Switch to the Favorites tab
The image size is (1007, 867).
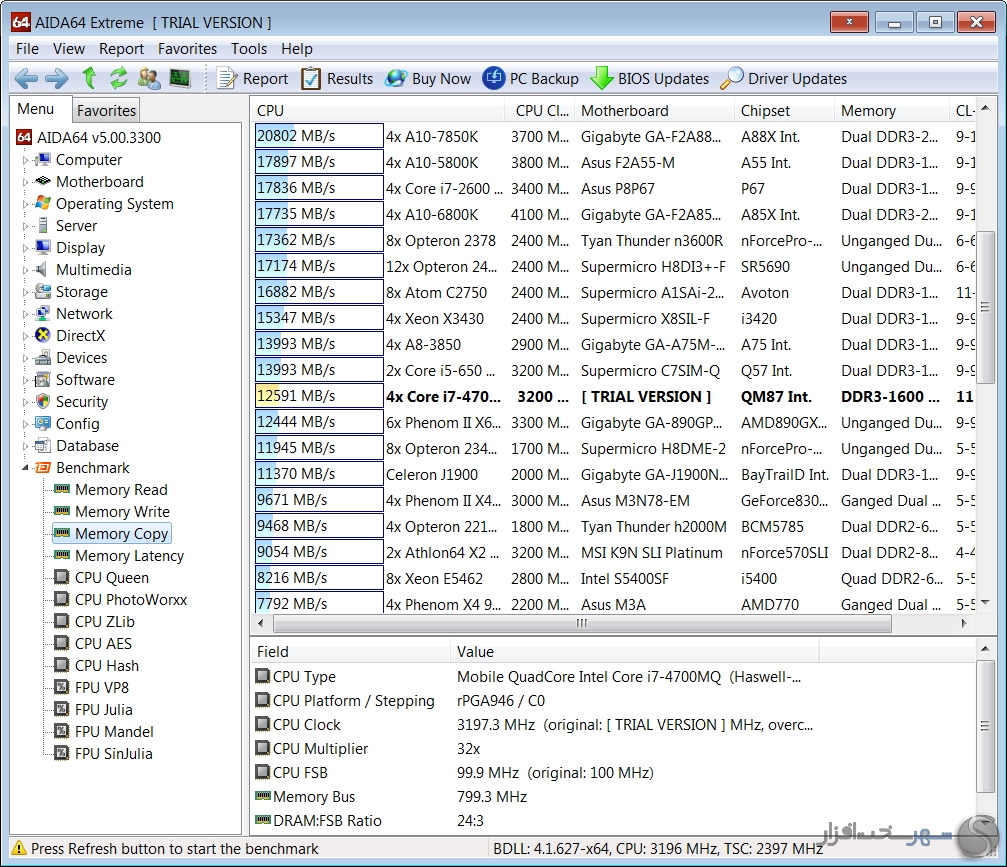point(107,110)
